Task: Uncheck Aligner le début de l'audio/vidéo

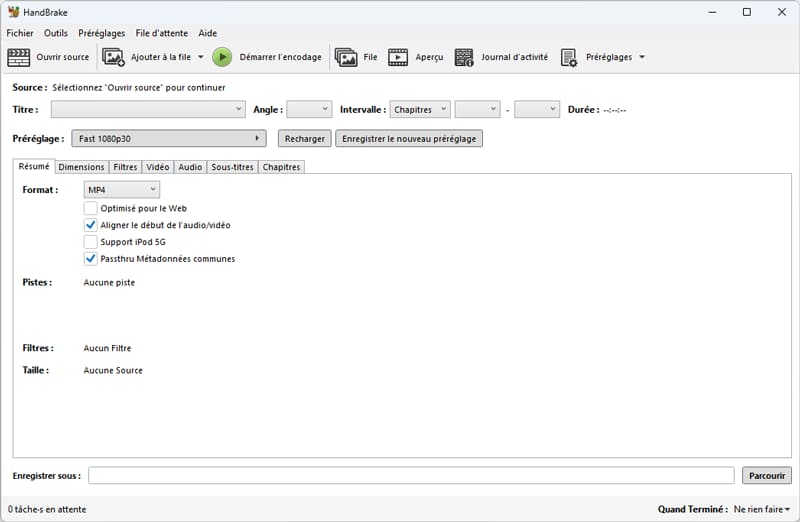Action: [91, 226]
